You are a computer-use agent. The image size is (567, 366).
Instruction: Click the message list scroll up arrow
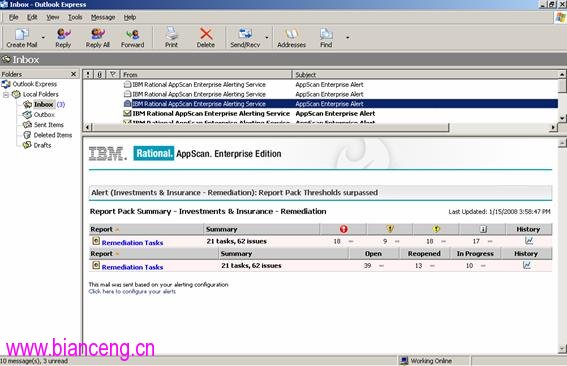pos(562,75)
